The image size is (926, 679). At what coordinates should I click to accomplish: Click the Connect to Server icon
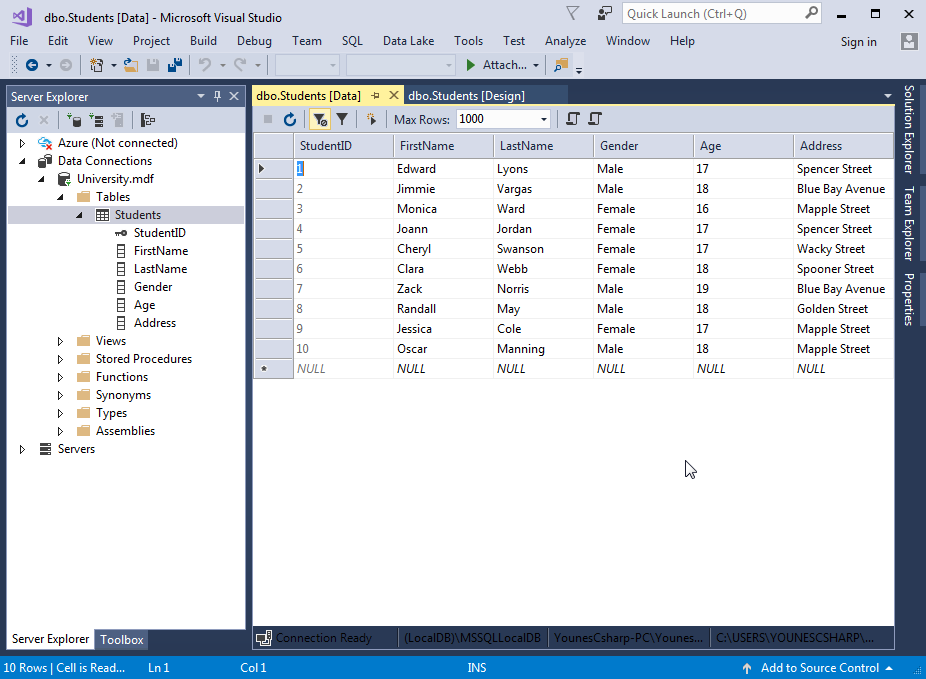click(96, 120)
